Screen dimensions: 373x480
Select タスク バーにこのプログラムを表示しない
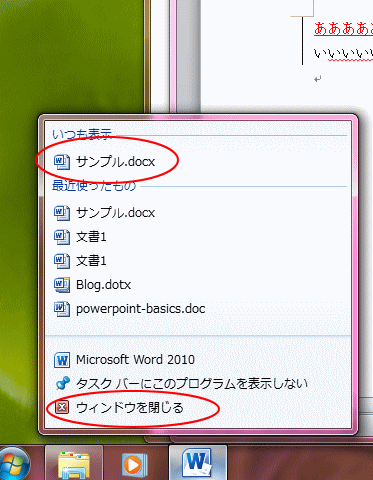(x=181, y=384)
